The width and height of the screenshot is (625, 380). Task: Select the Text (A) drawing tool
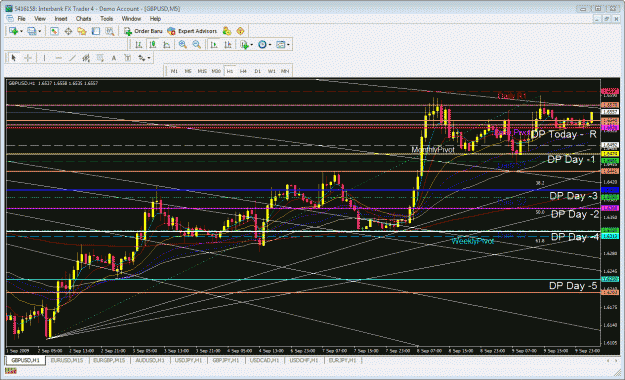pos(114,58)
